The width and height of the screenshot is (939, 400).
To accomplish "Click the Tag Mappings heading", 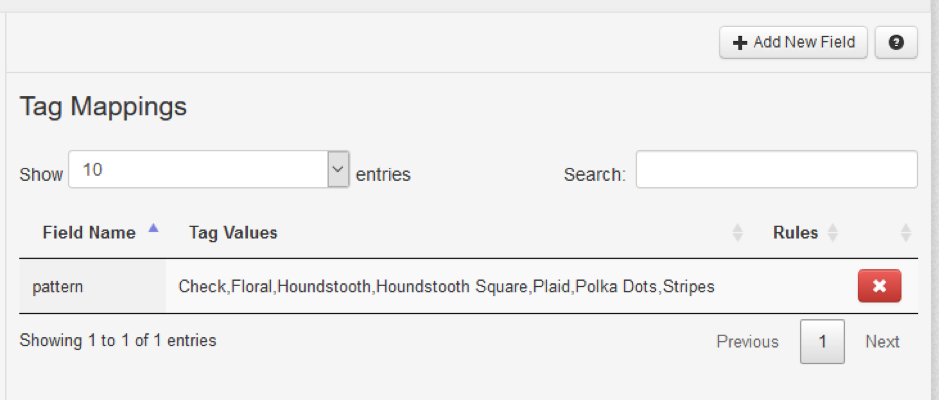I will pyautogui.click(x=103, y=107).
